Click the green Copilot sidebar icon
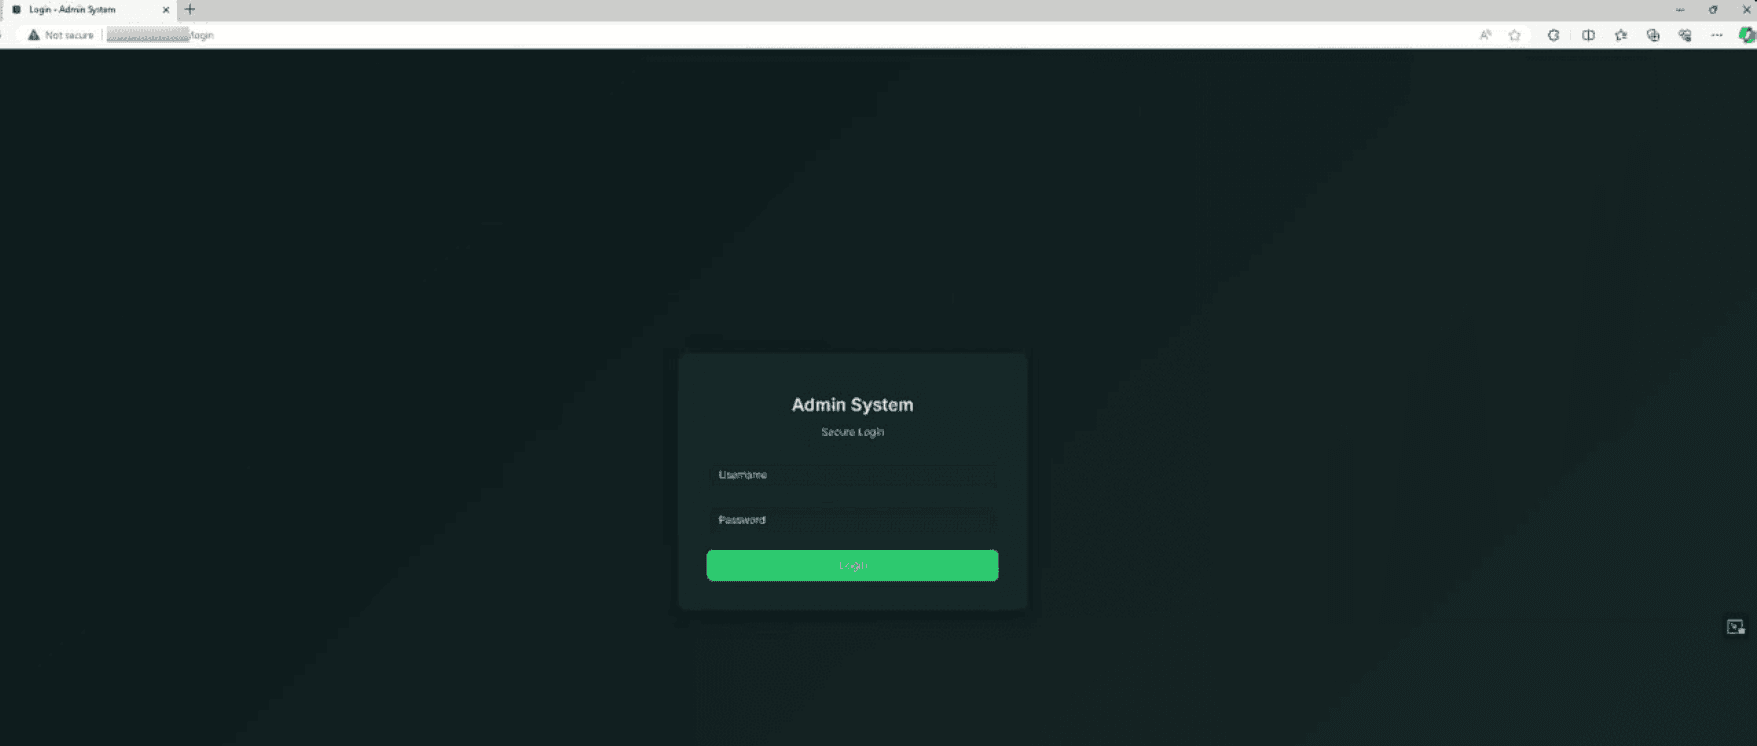1757x746 pixels. click(x=1746, y=35)
